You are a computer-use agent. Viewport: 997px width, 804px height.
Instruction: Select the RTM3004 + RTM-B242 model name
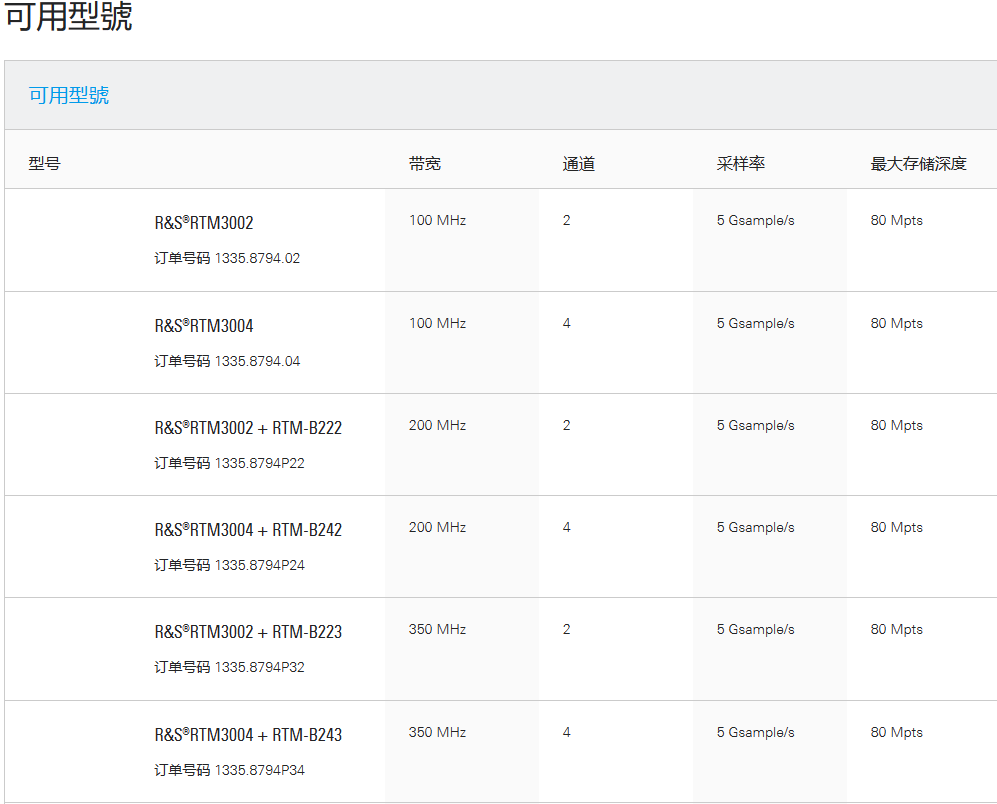[248, 530]
